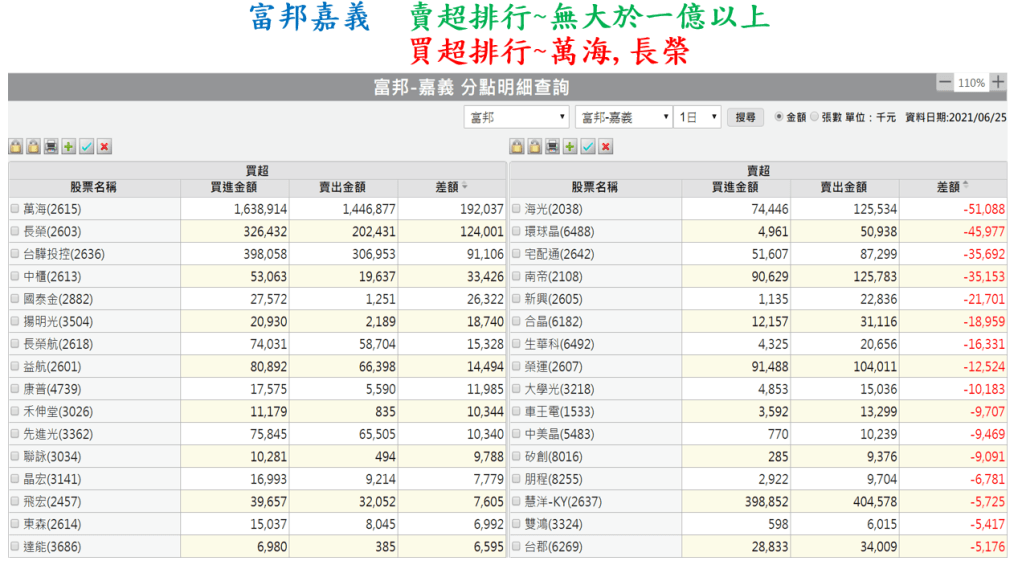Click the red X icon above the 買超 table
The image size is (1022, 573).
point(104,147)
